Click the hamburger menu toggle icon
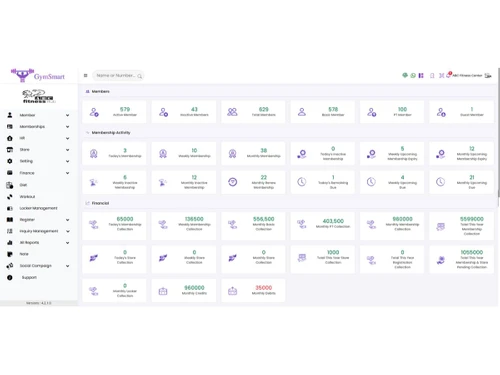The image size is (500, 375). point(86,76)
